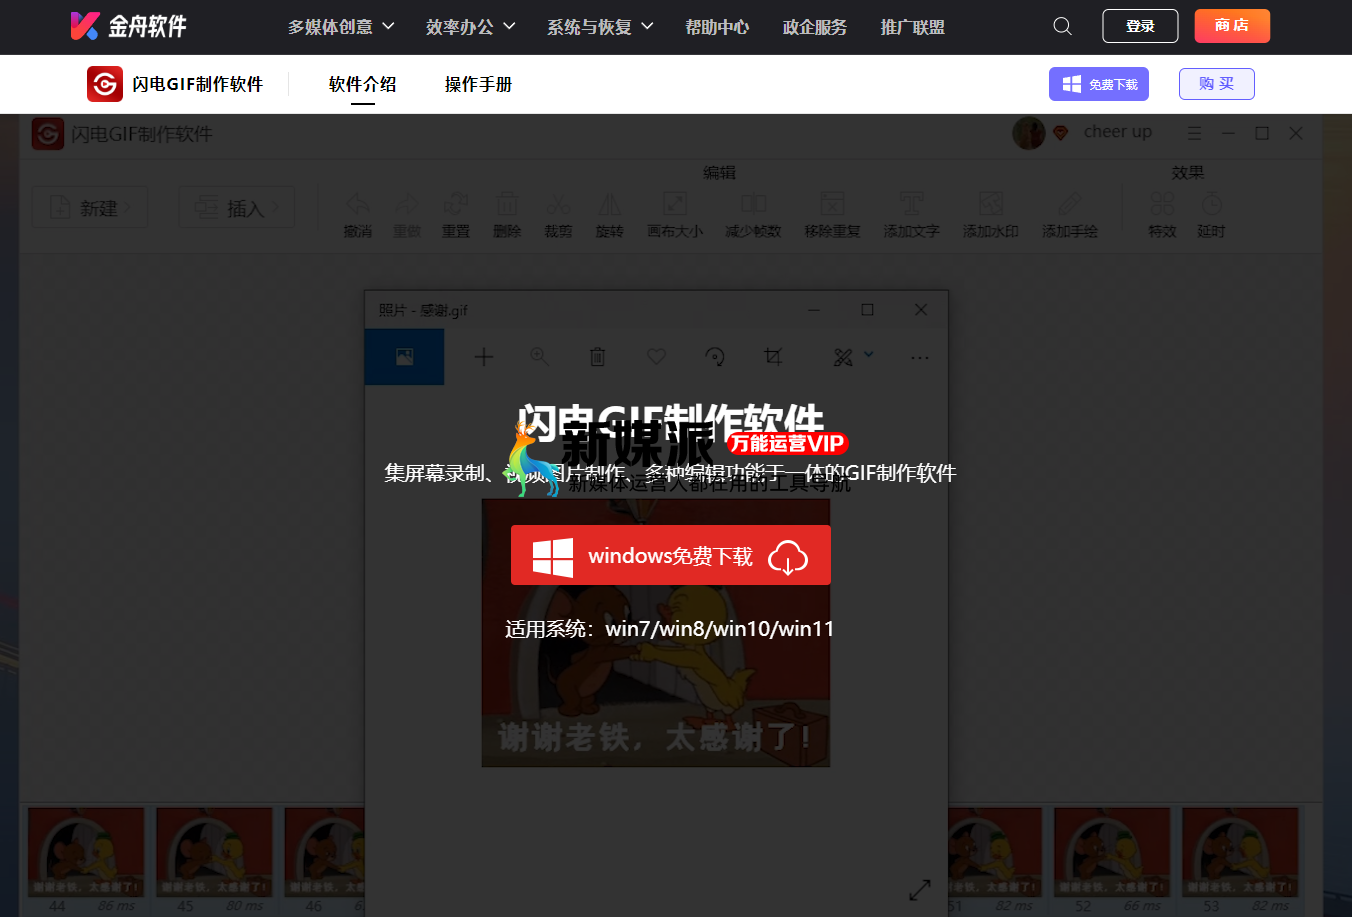Select the user avatar beside cheer up
1352x917 pixels.
click(x=1028, y=133)
